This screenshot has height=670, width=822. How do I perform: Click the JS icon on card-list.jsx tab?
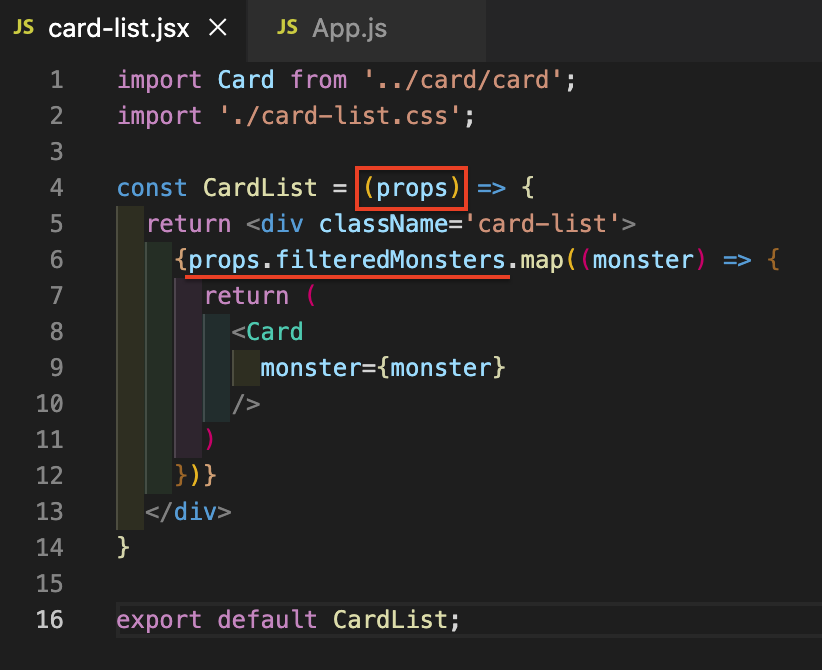click(x=24, y=27)
